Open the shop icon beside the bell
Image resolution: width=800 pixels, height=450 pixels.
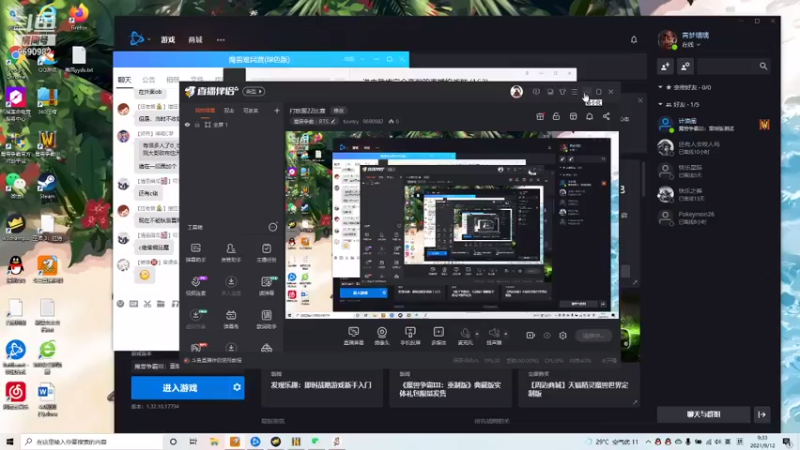(573, 116)
